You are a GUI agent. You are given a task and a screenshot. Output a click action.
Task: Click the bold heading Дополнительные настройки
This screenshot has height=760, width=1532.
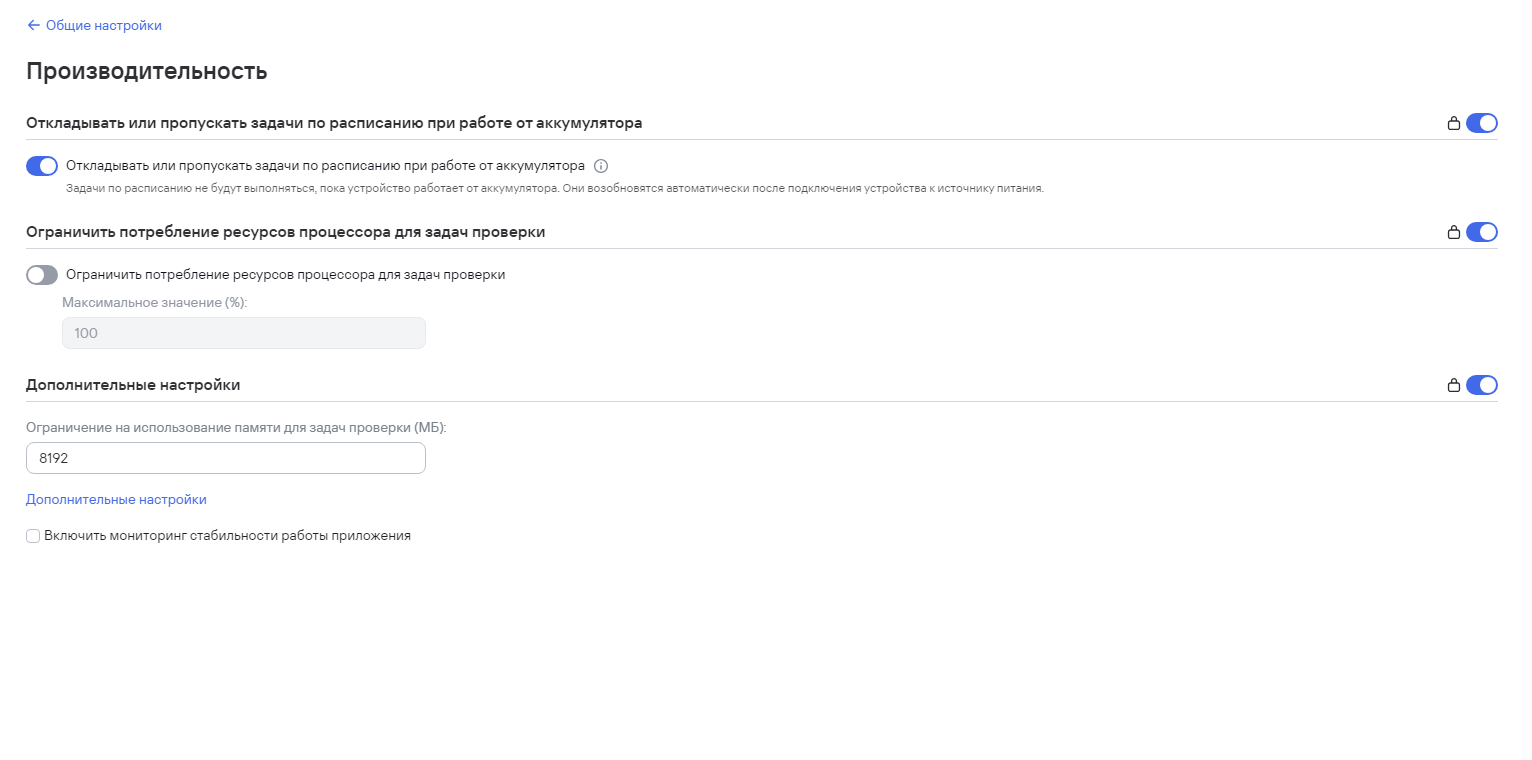(x=133, y=385)
